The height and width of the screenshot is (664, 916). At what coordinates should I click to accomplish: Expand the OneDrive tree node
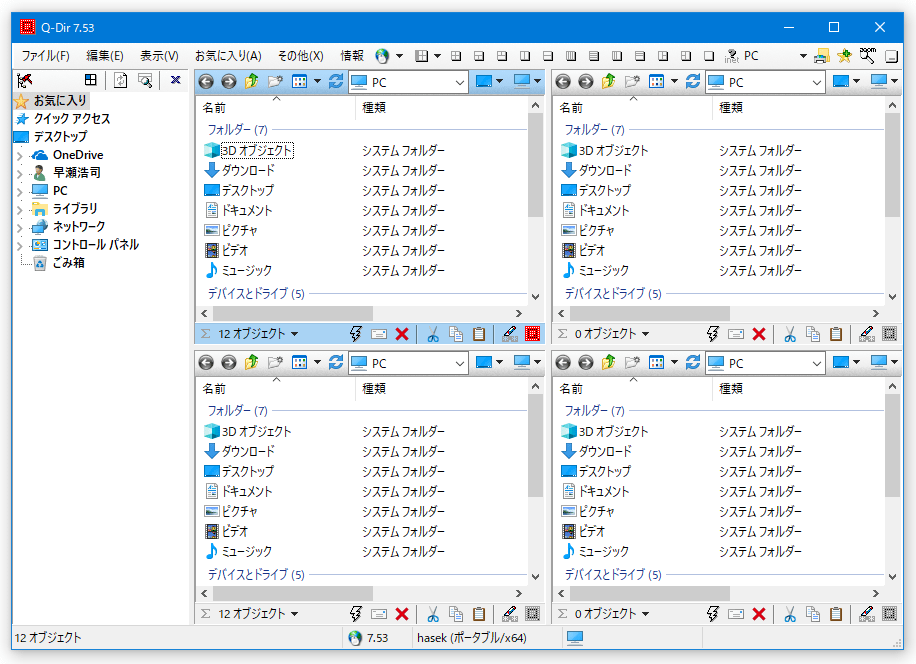[x=20, y=155]
